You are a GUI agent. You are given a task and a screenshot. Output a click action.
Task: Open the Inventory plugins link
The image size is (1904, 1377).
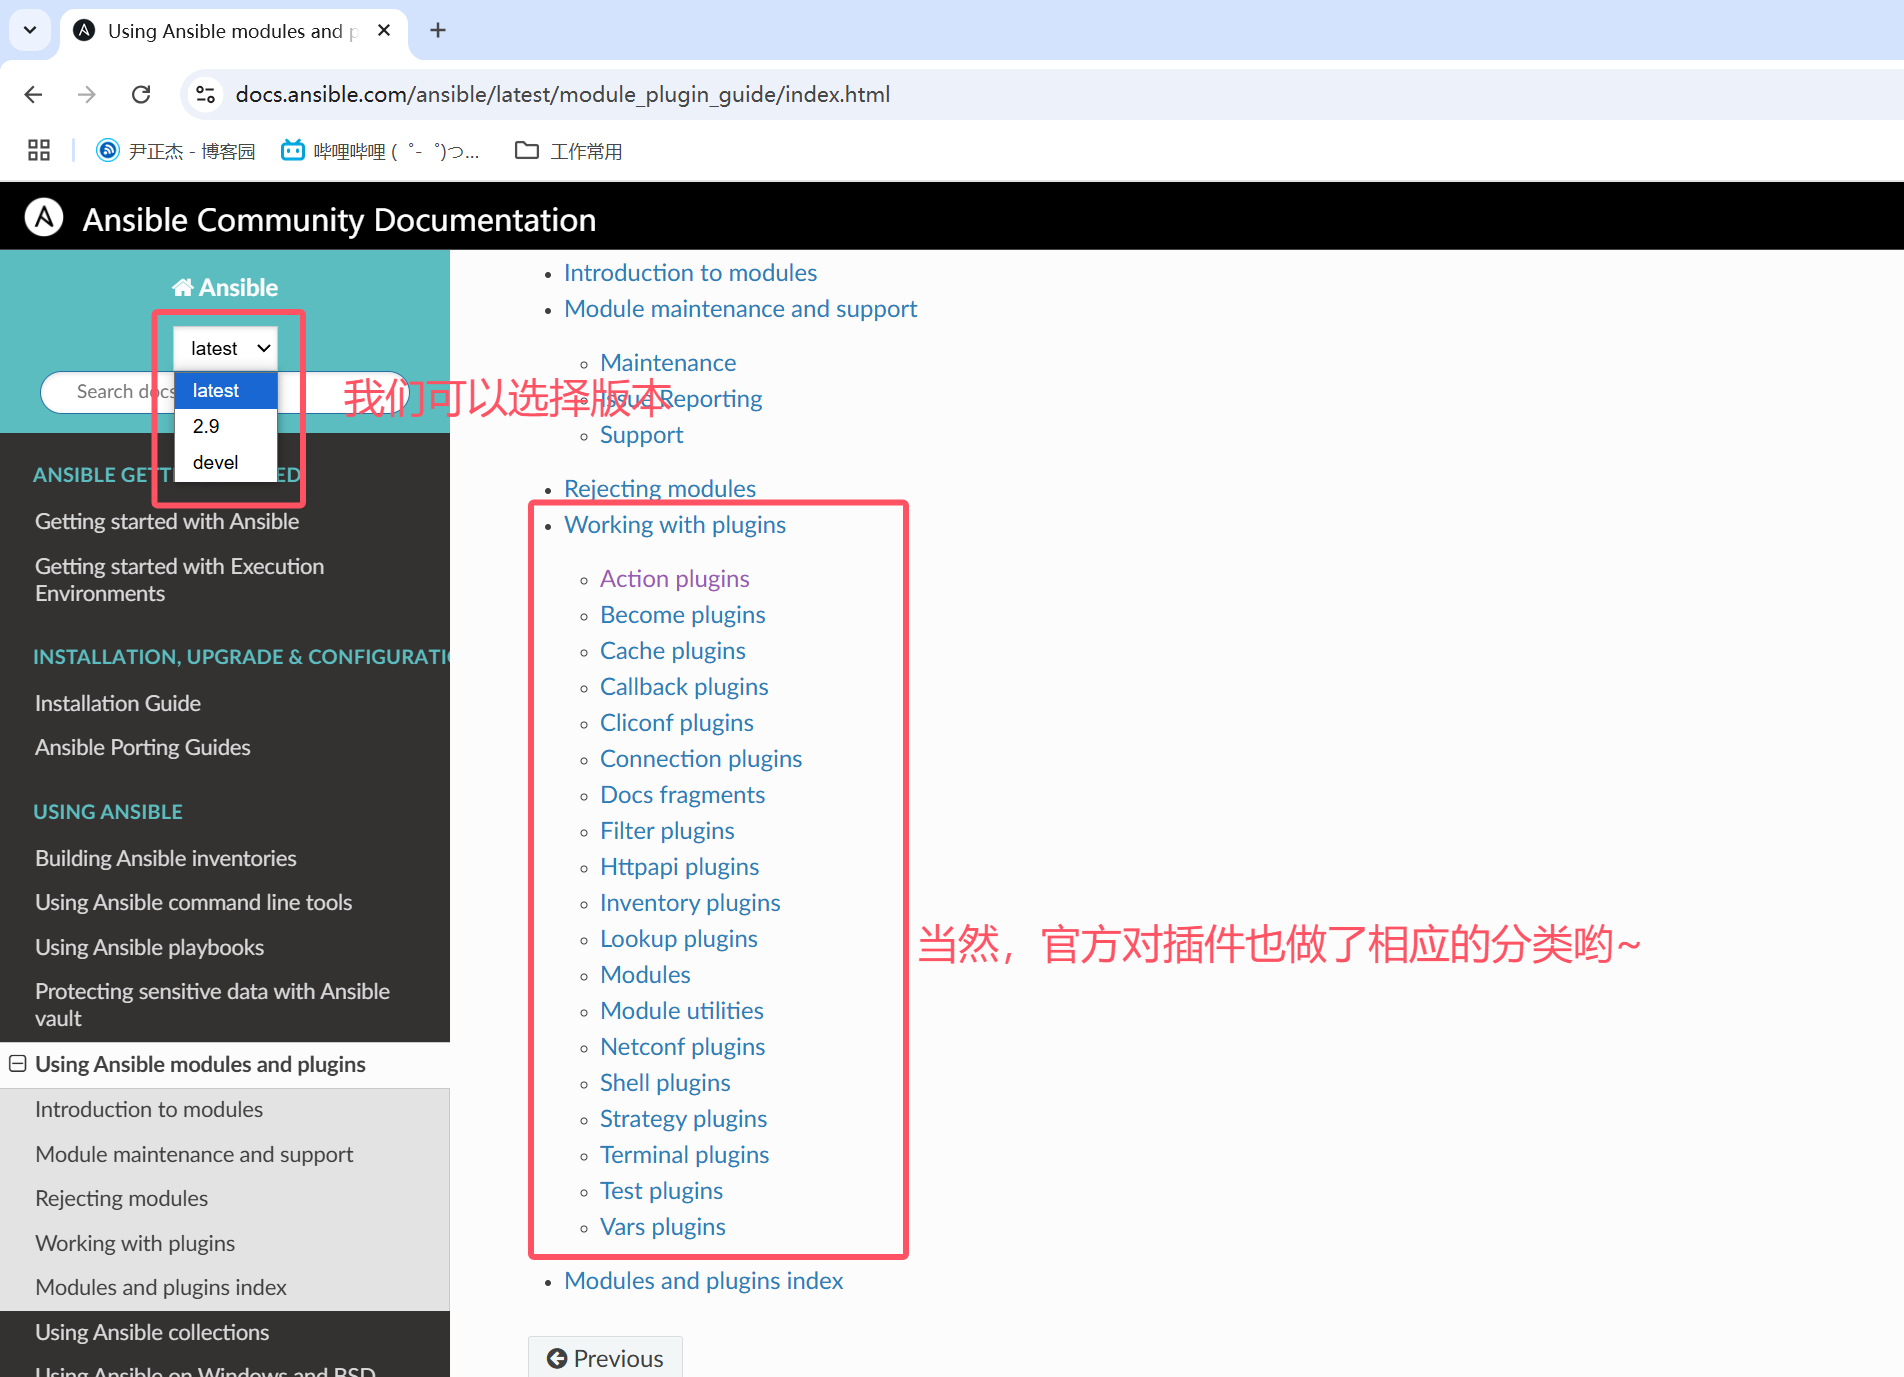click(x=690, y=903)
